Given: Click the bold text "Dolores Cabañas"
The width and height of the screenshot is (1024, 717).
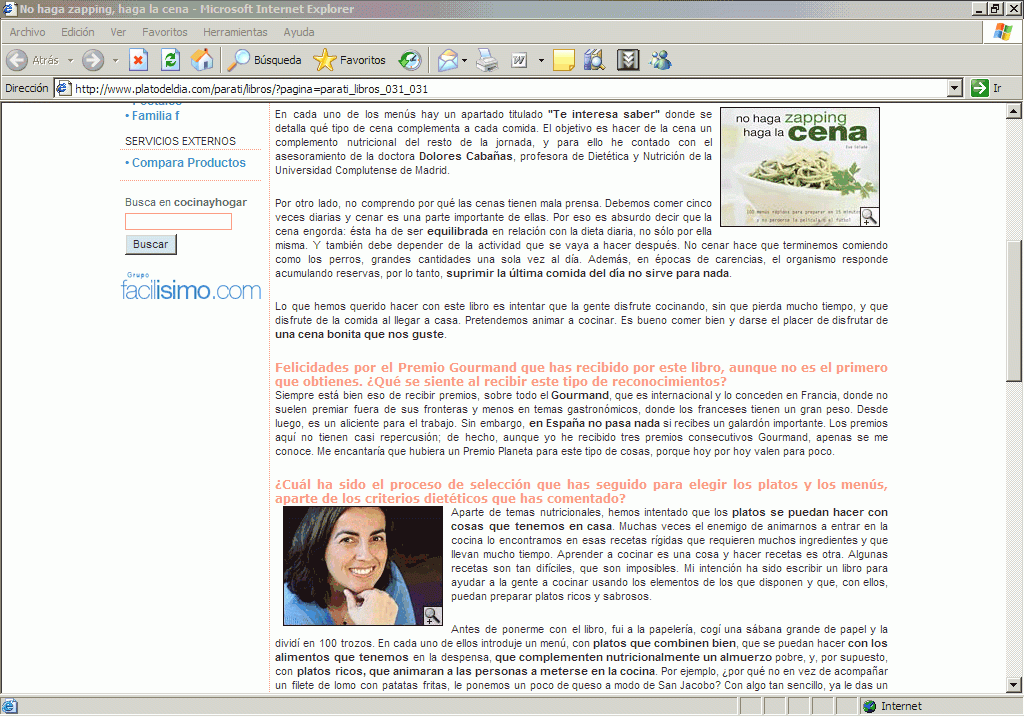Looking at the screenshot, I should 466,156.
